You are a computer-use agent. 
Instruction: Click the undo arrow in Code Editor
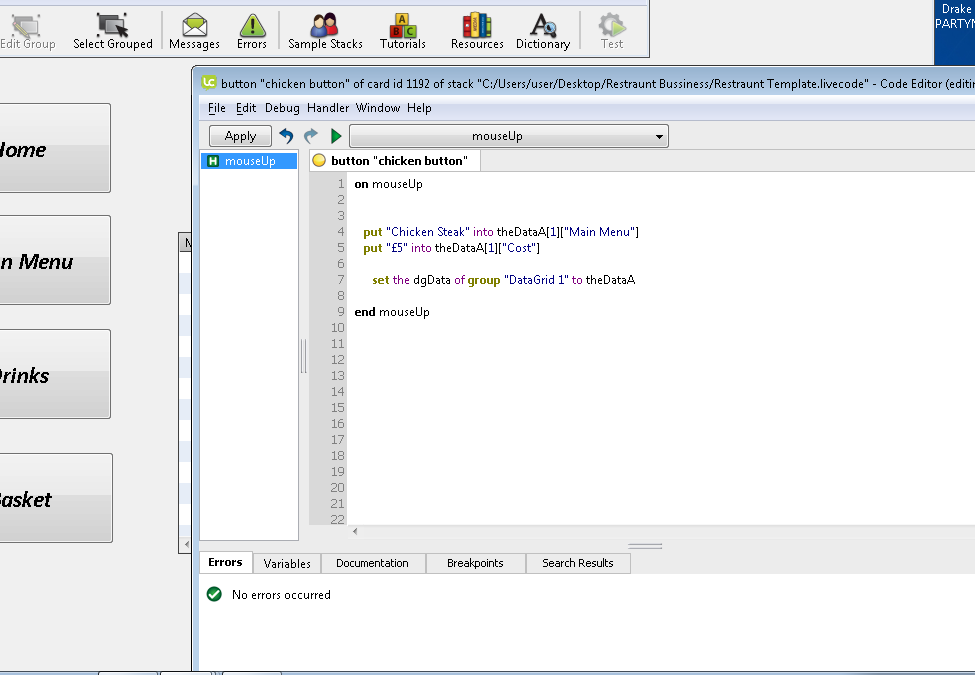[x=286, y=136]
